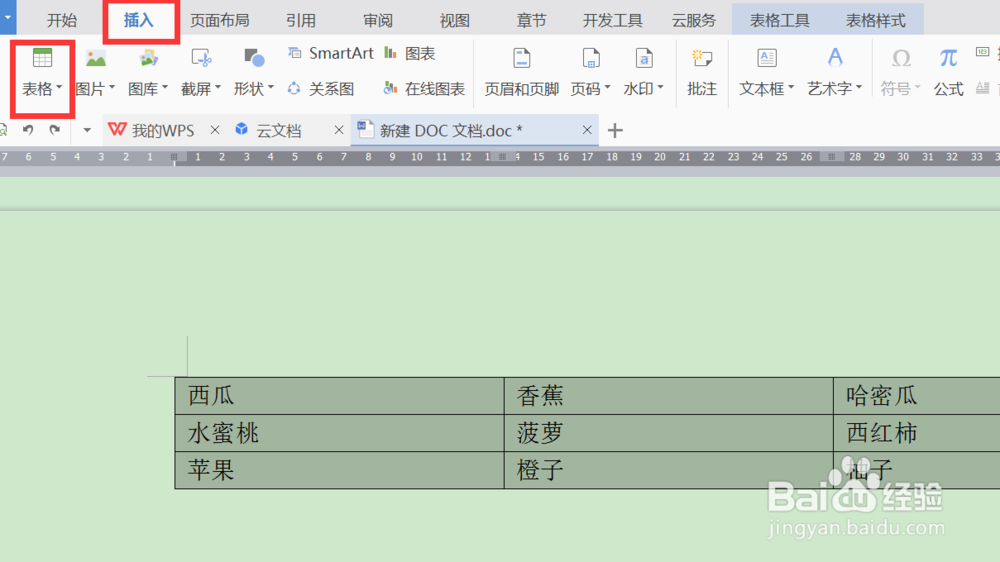
Task: Open 在线图表 online charts
Action: pyautogui.click(x=424, y=89)
